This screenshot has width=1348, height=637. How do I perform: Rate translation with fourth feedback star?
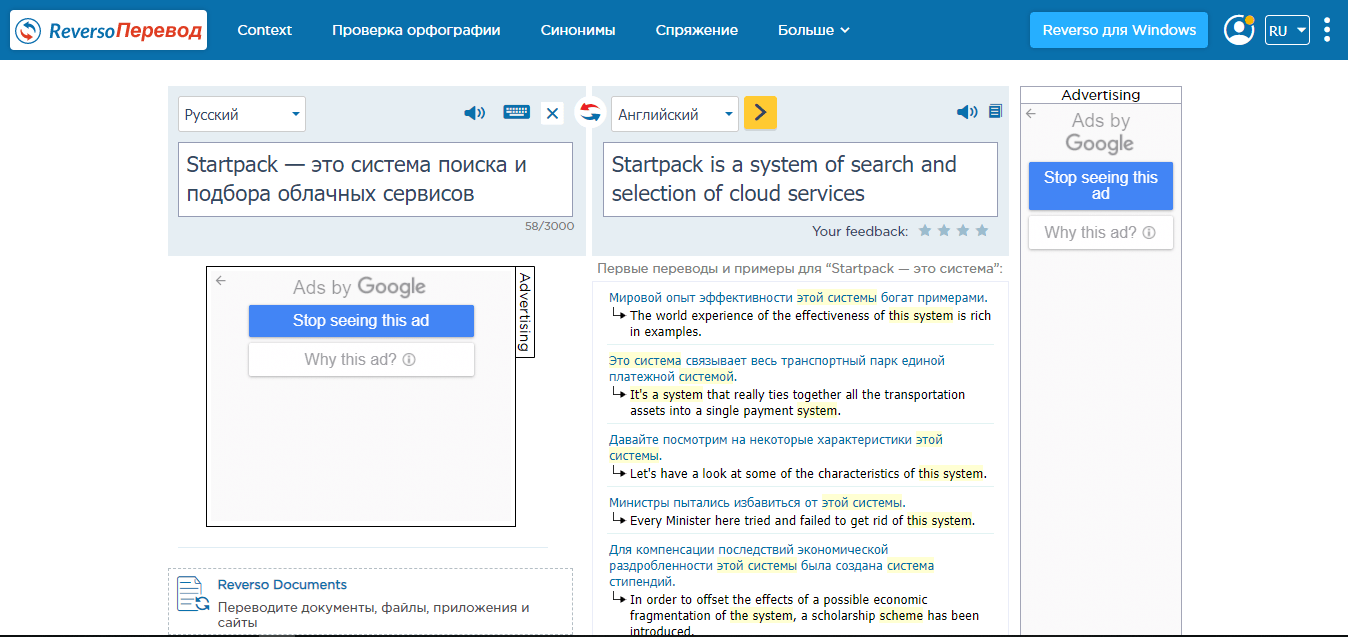982,231
